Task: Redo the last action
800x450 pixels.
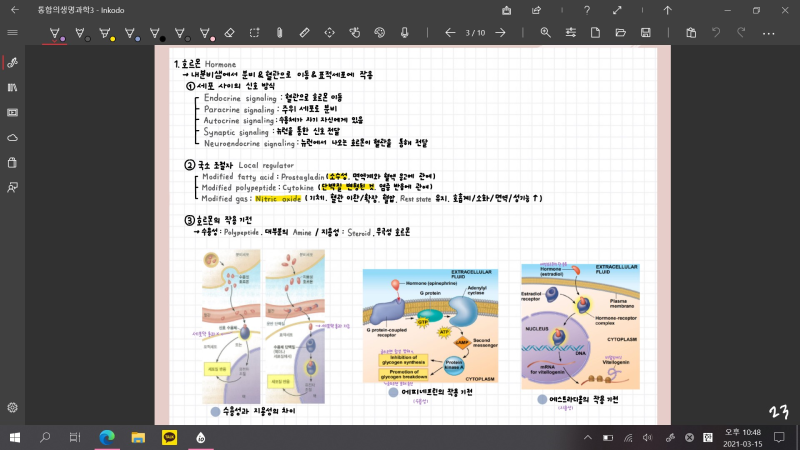Action: [x=741, y=33]
